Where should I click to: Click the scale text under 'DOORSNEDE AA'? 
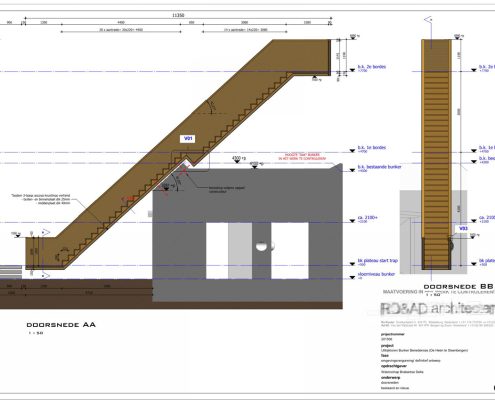(35, 333)
